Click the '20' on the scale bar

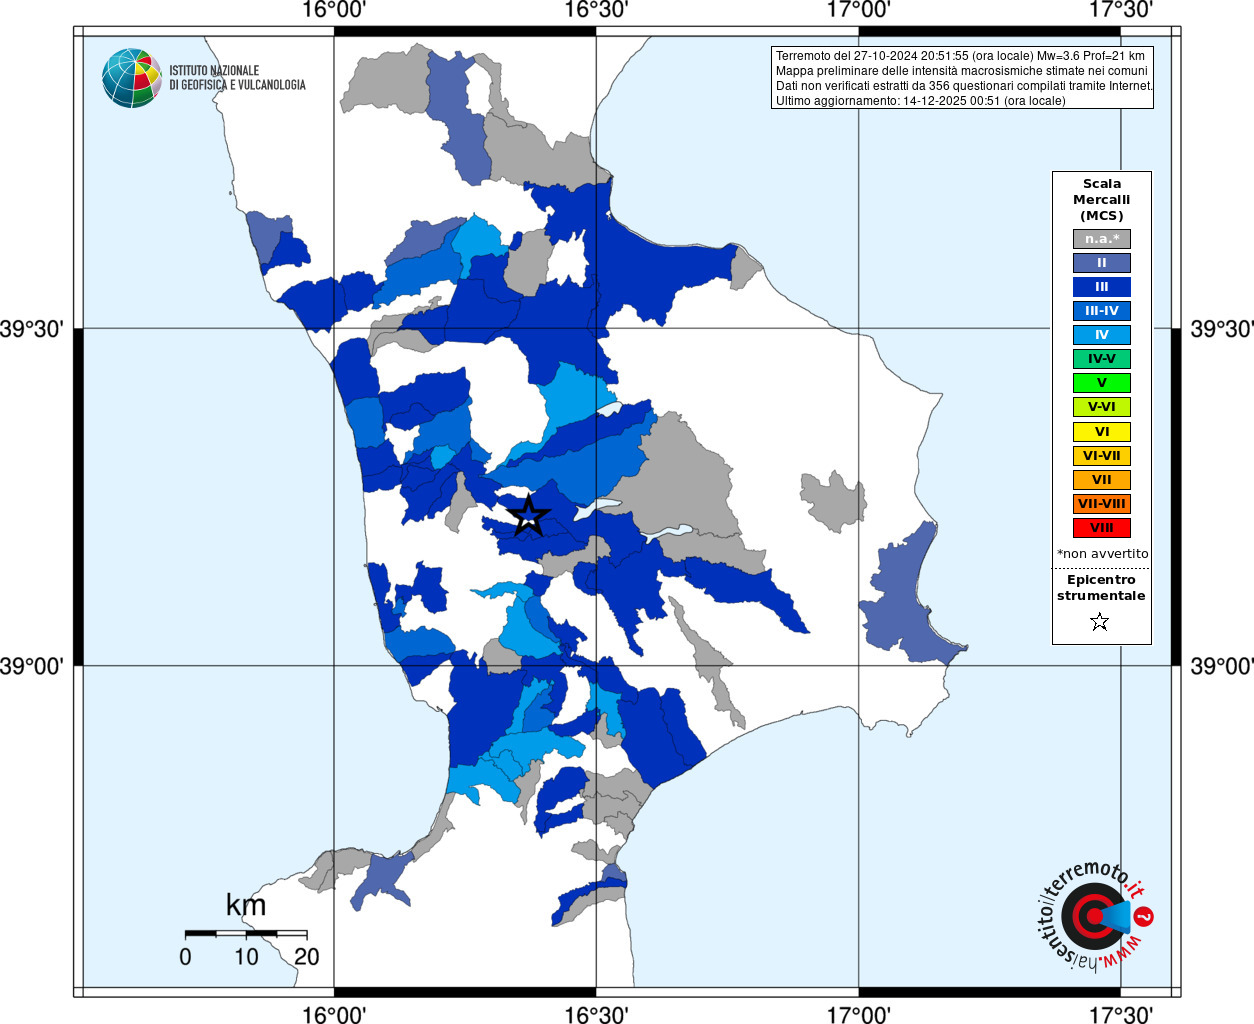point(307,956)
